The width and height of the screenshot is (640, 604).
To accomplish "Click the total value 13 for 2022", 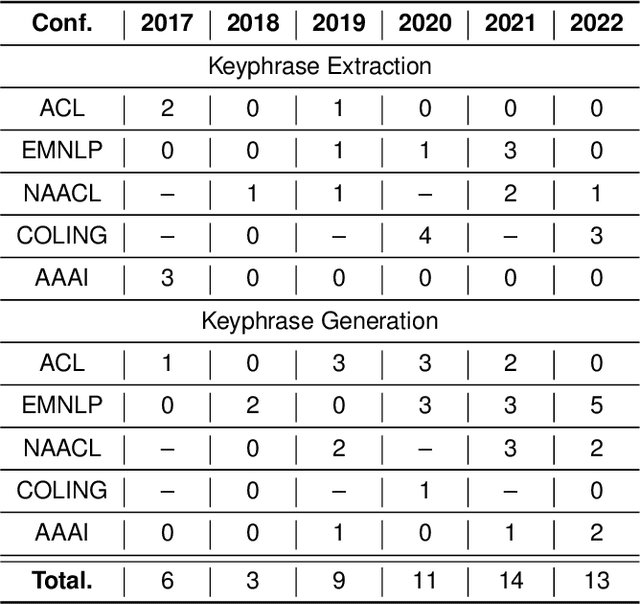I will [x=596, y=579].
